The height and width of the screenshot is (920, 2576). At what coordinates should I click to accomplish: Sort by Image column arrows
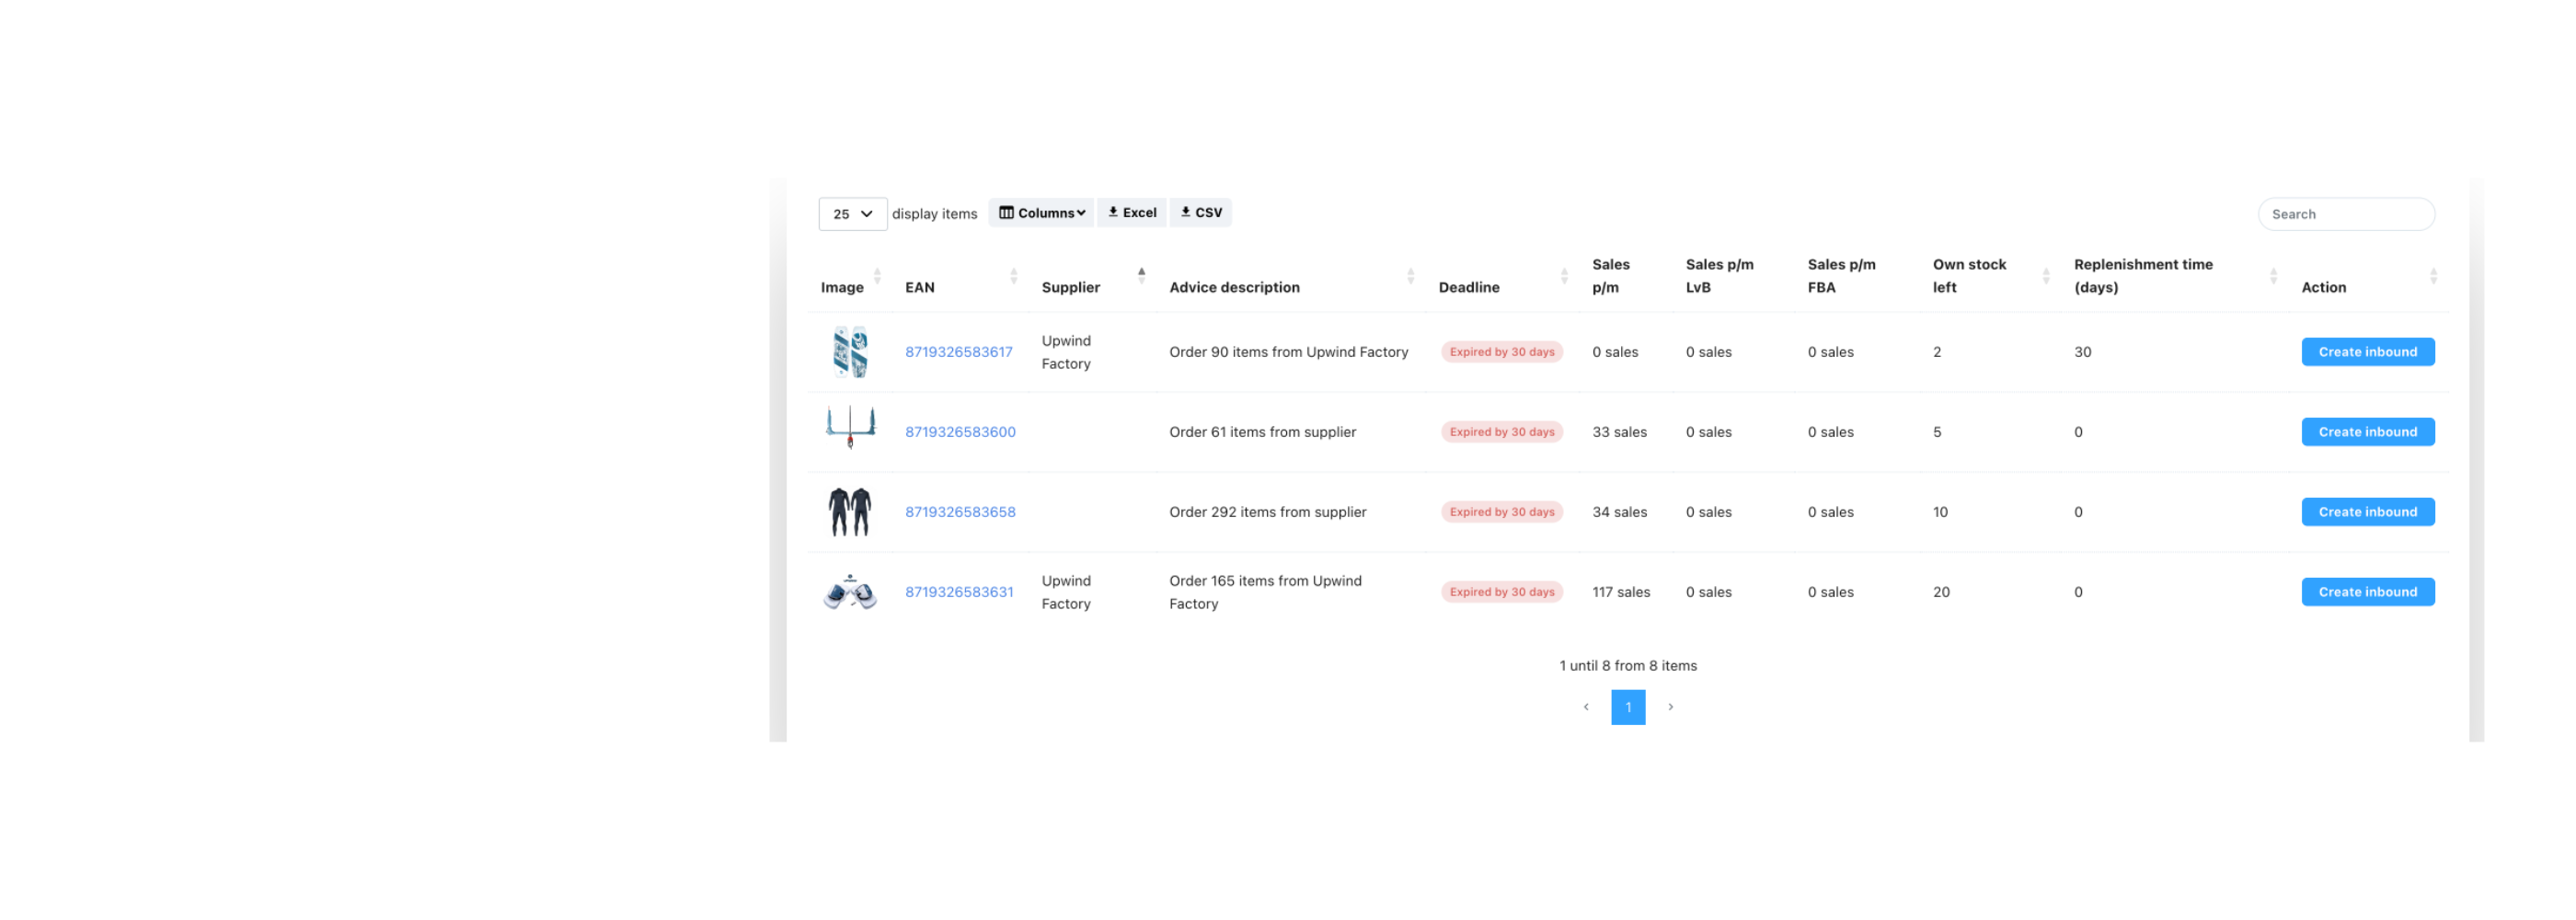coord(877,276)
